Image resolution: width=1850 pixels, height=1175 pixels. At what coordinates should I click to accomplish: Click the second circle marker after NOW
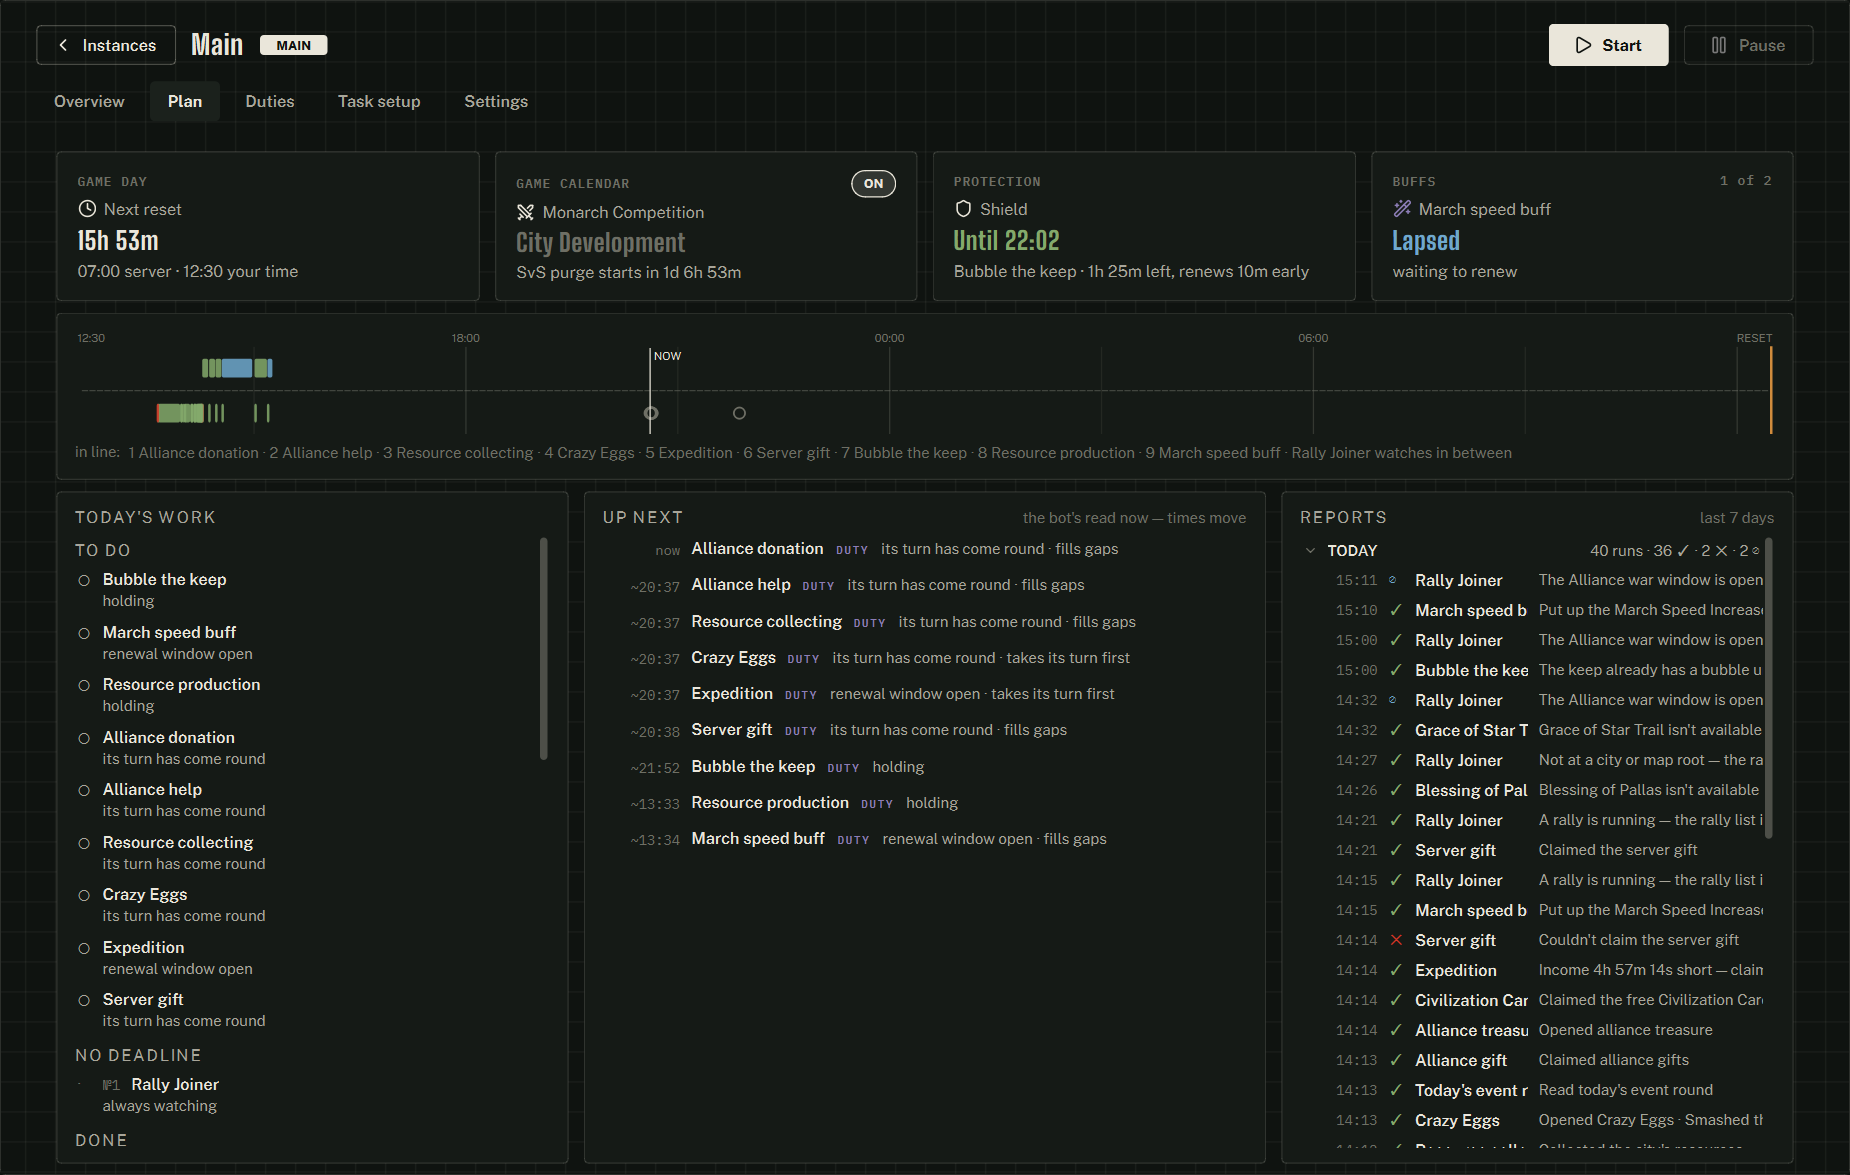(x=739, y=413)
